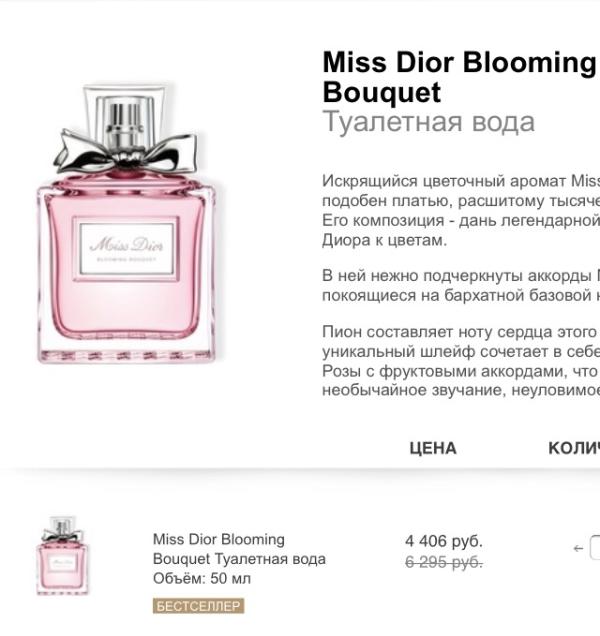600x636 pixels.
Task: Select the ЦЕНА column header
Action: click(433, 448)
